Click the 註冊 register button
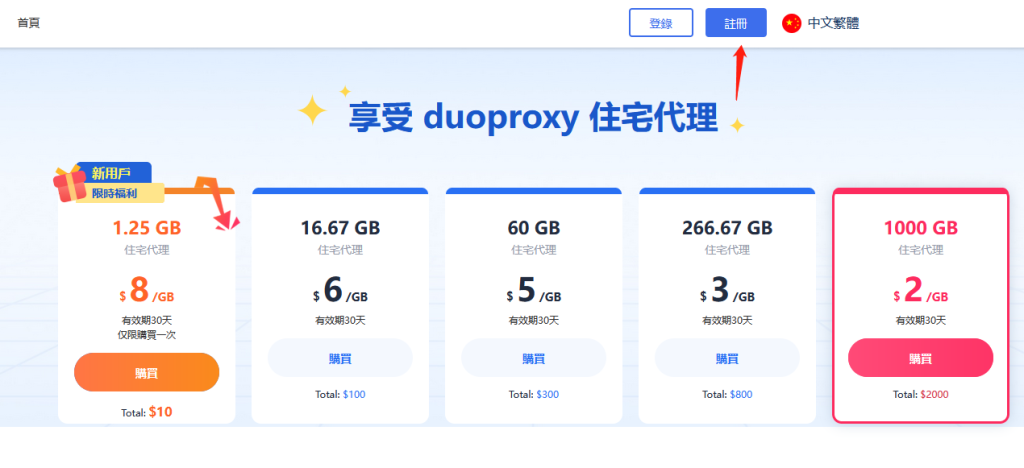Image resolution: width=1024 pixels, height=468 pixels. pos(736,23)
